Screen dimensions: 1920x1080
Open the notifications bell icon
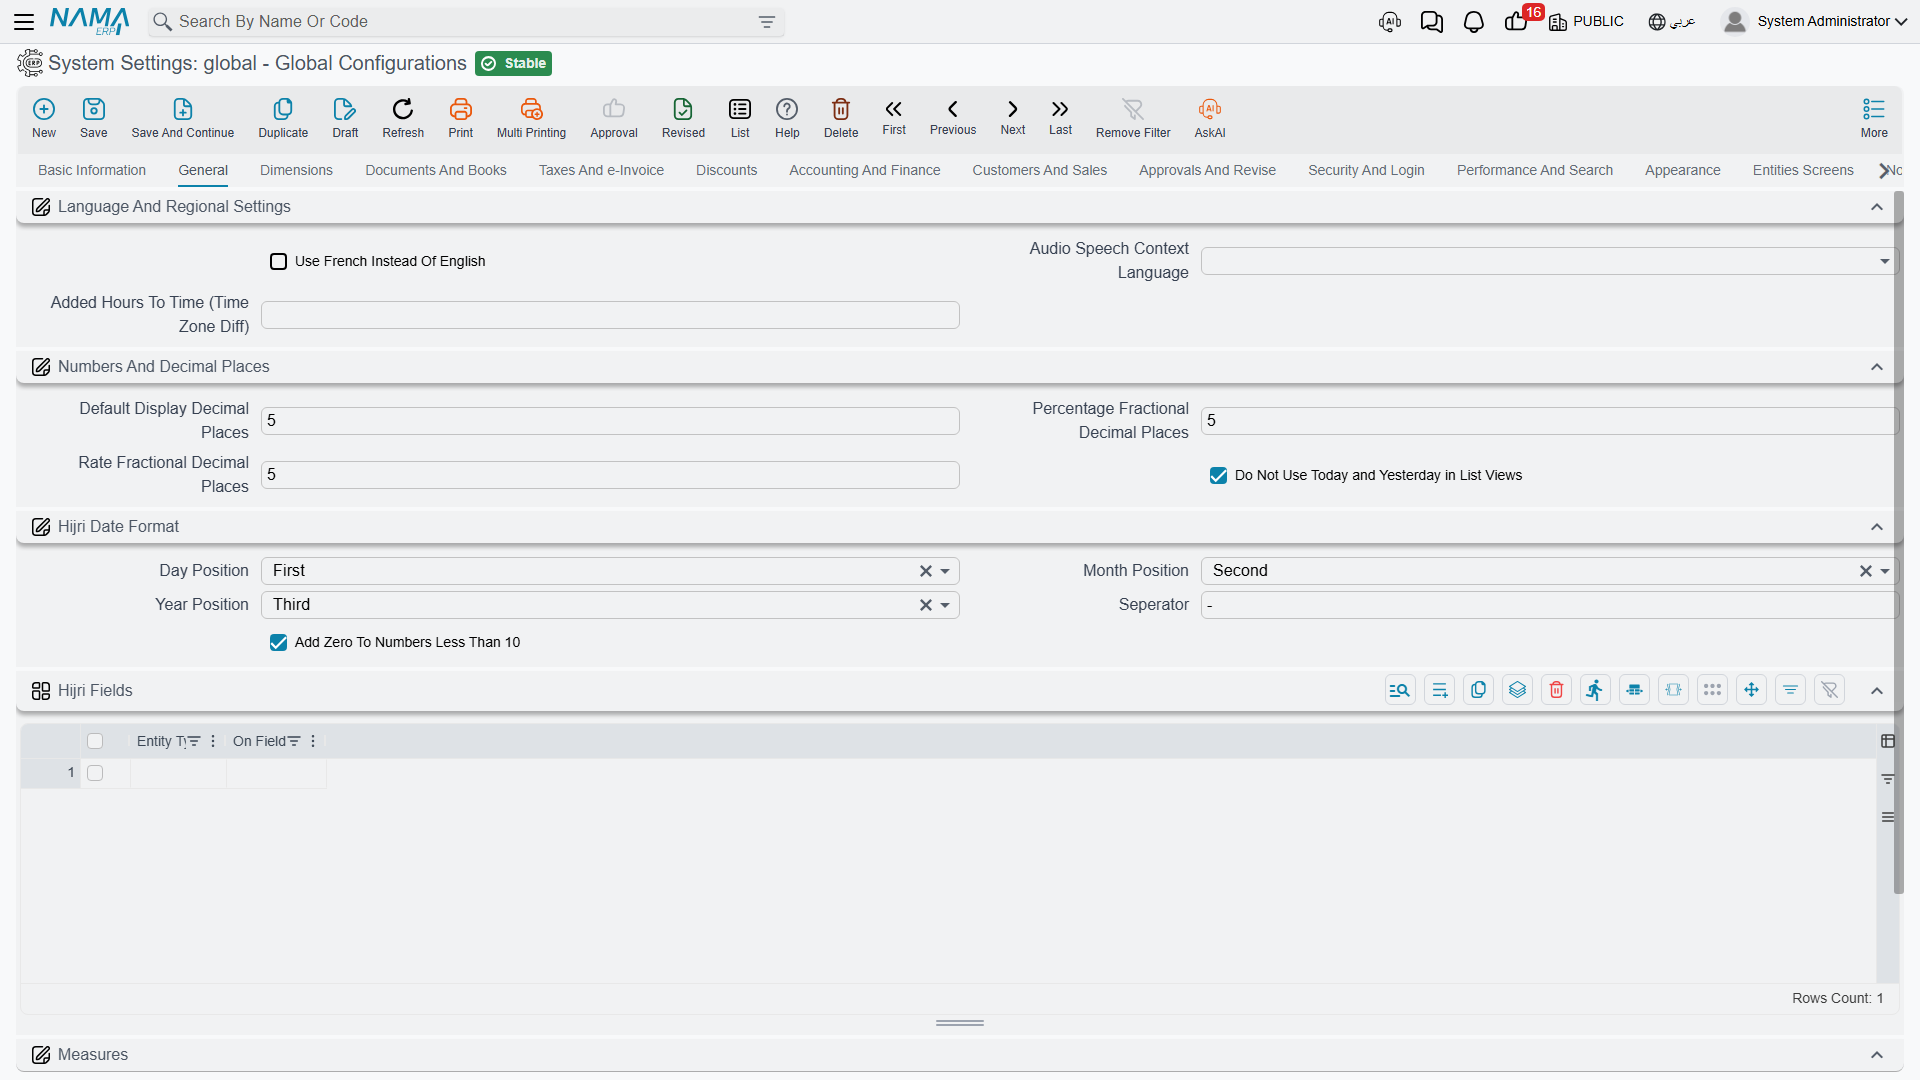1473,21
